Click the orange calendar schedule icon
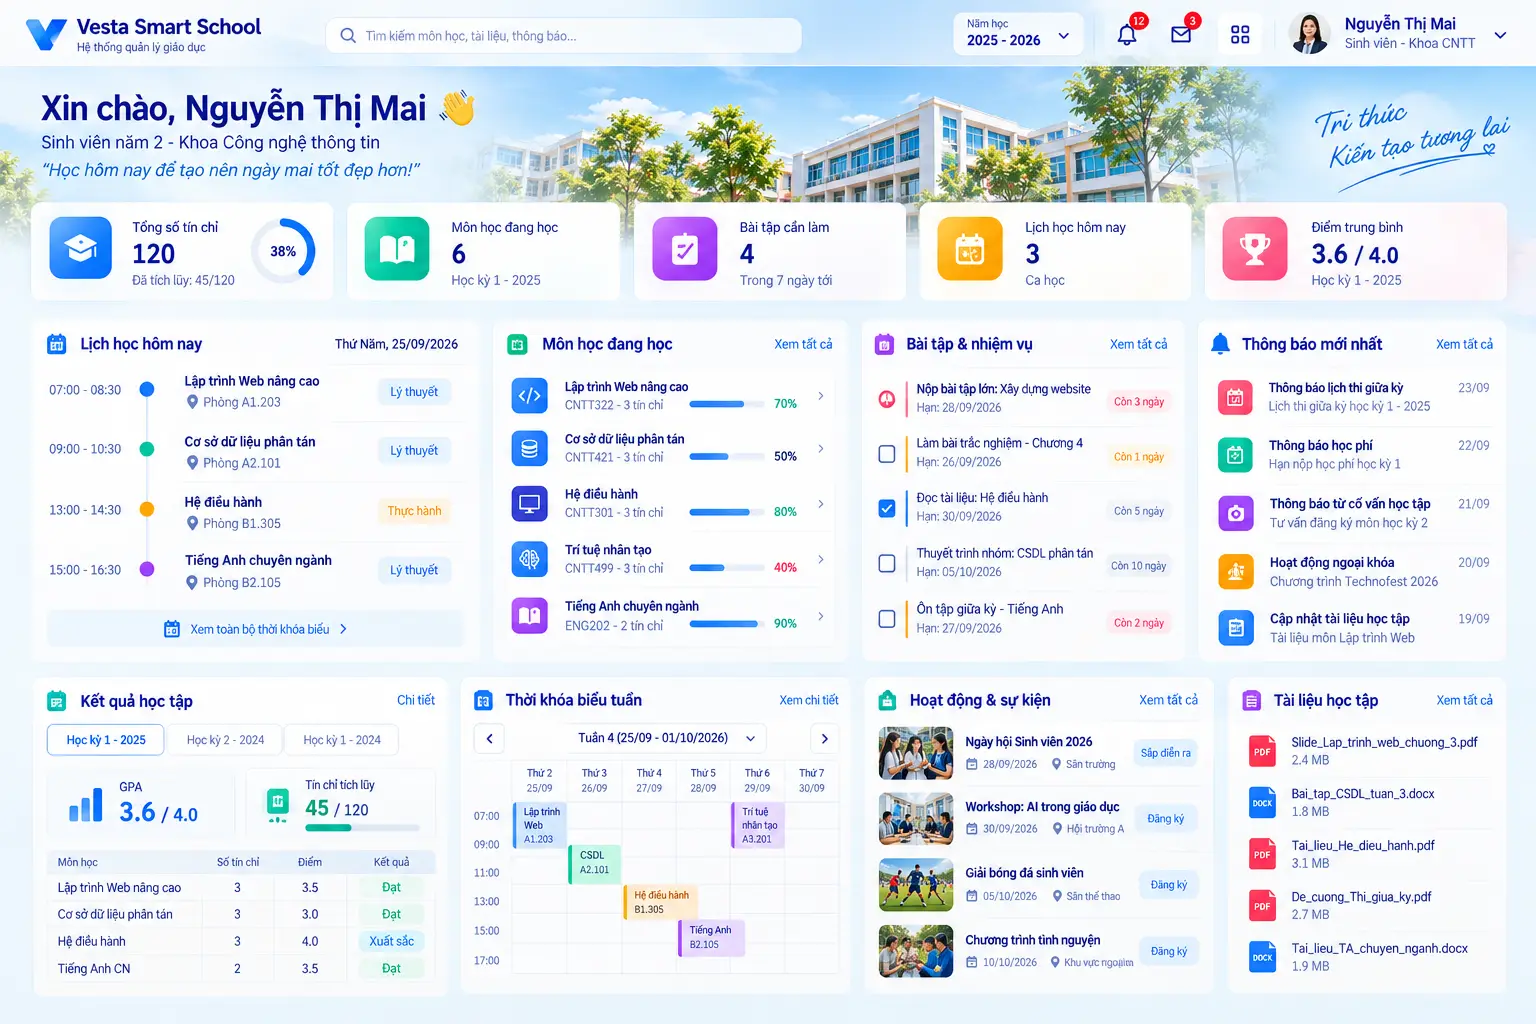 point(970,248)
